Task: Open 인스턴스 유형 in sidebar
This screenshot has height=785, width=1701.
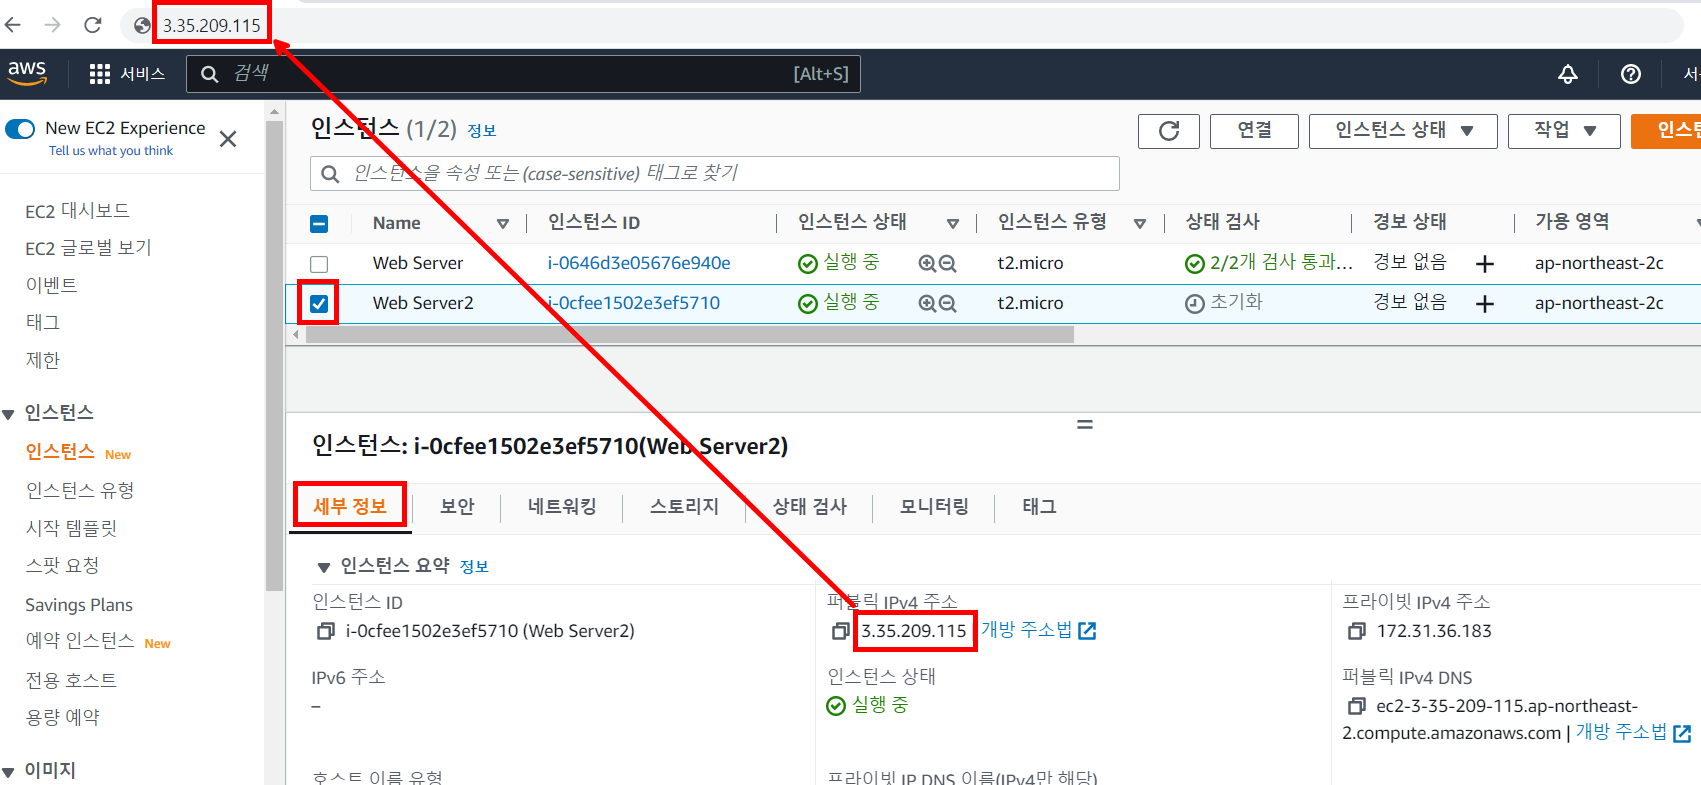Action: click(80, 490)
